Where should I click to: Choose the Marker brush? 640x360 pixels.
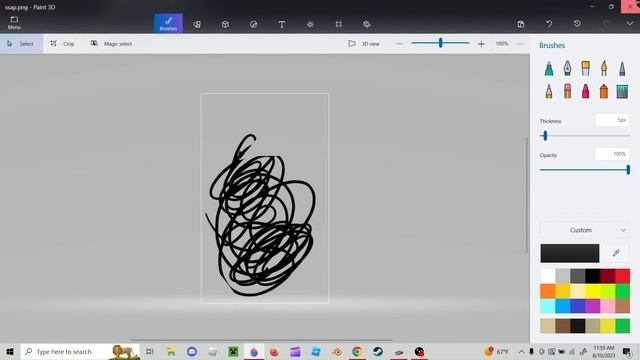click(549, 69)
